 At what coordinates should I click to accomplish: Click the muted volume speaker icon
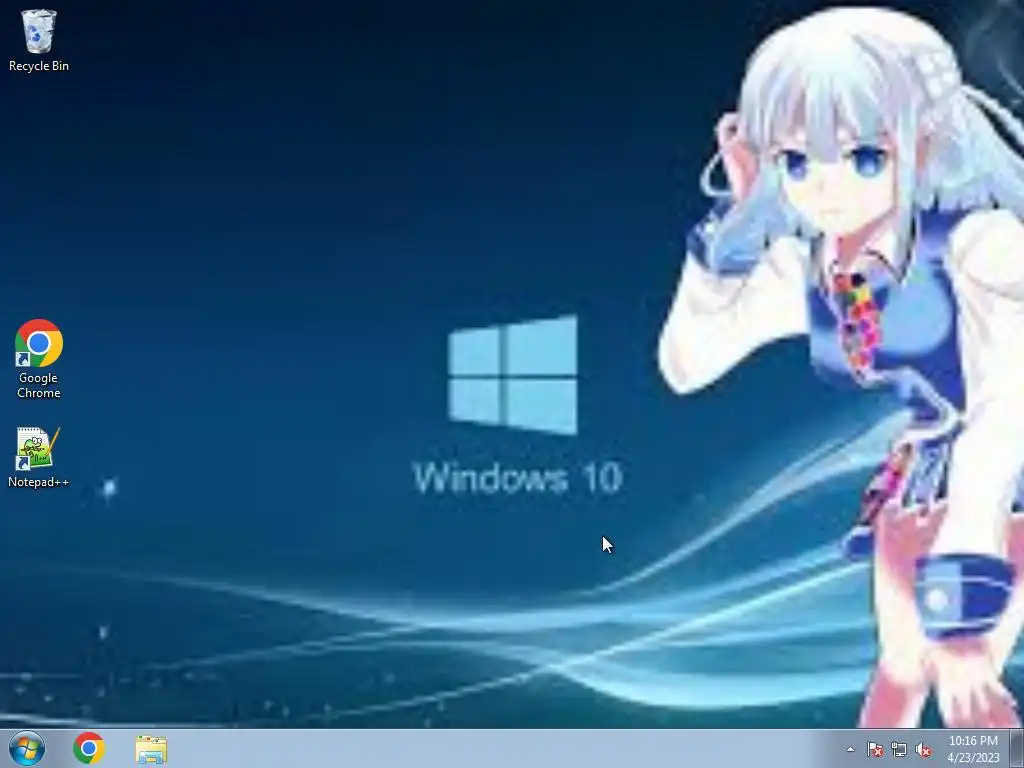(x=923, y=749)
